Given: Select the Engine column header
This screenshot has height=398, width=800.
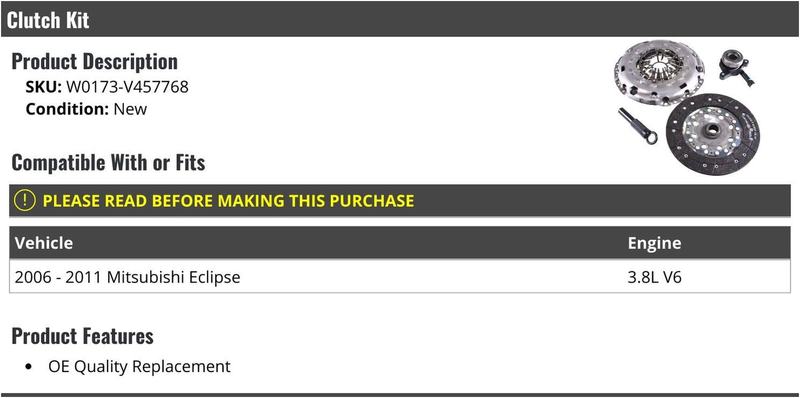Looking at the screenshot, I should click(x=654, y=243).
